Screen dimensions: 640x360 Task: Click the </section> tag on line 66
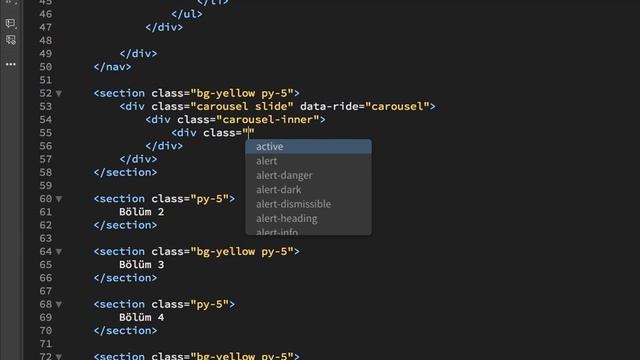[125, 278]
